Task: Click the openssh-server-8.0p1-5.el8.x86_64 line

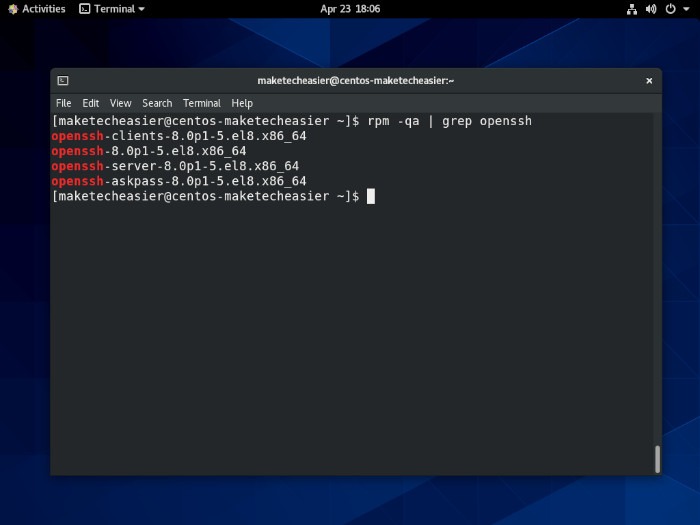Action: pyautogui.click(x=175, y=166)
